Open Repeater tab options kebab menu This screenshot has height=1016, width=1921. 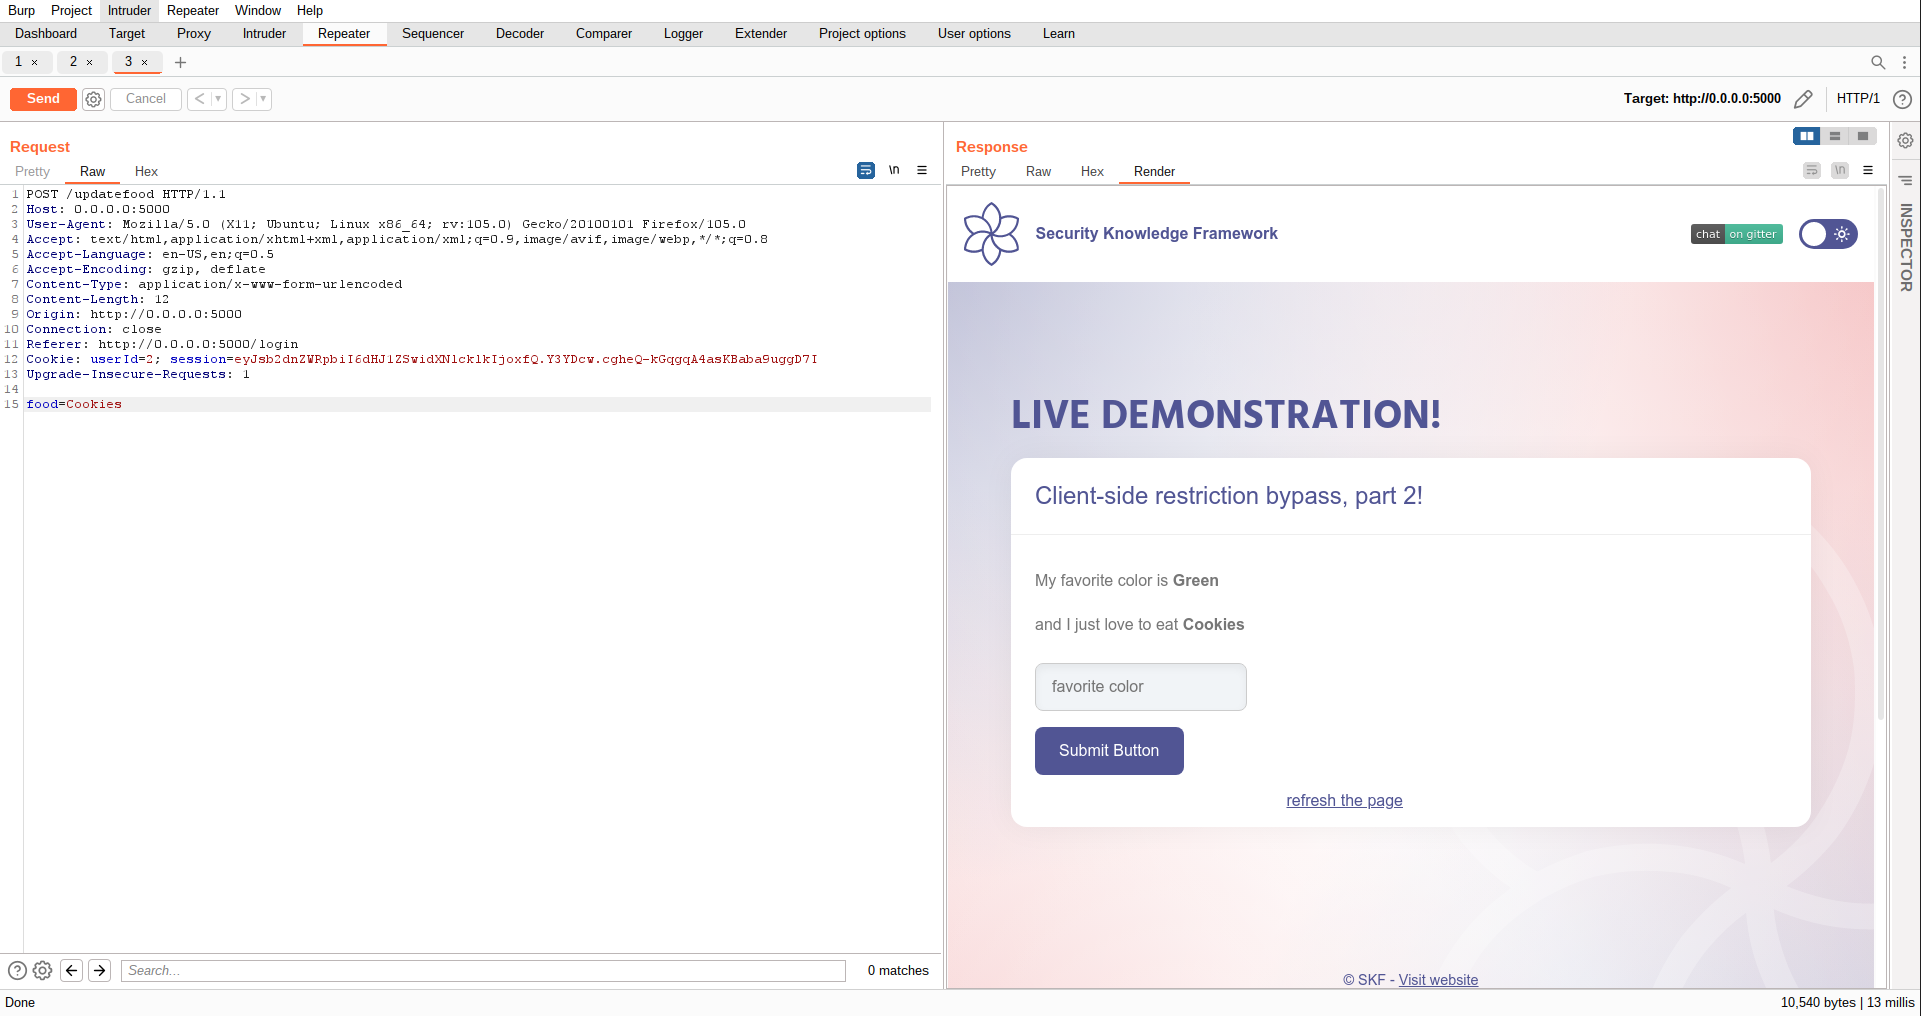pyautogui.click(x=1904, y=62)
